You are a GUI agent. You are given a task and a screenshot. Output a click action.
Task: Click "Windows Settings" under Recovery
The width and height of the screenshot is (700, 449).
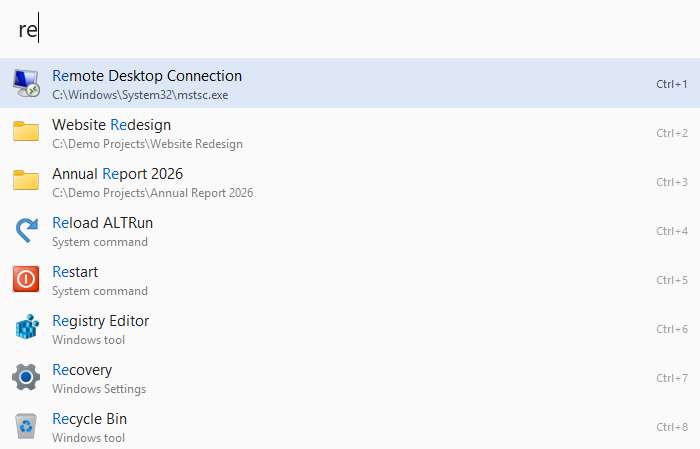pos(99,389)
